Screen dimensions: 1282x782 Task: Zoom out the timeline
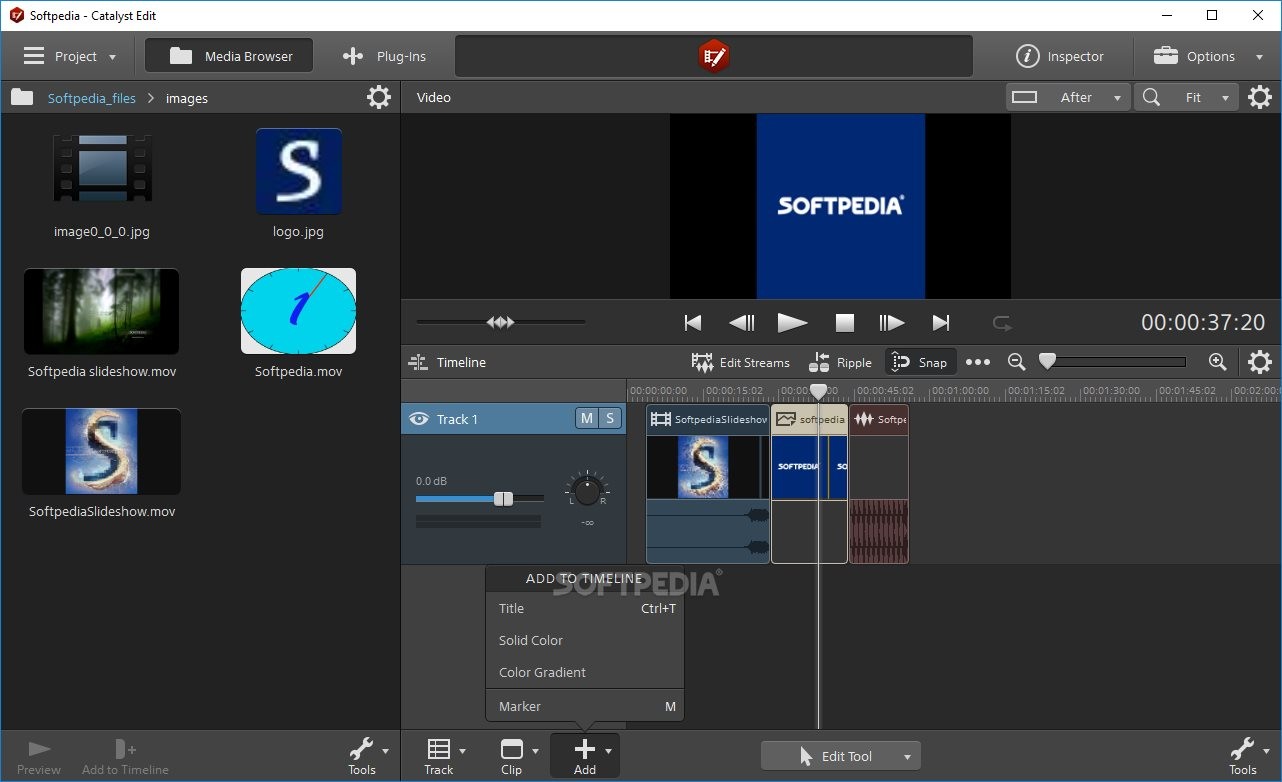pyautogui.click(x=1016, y=362)
